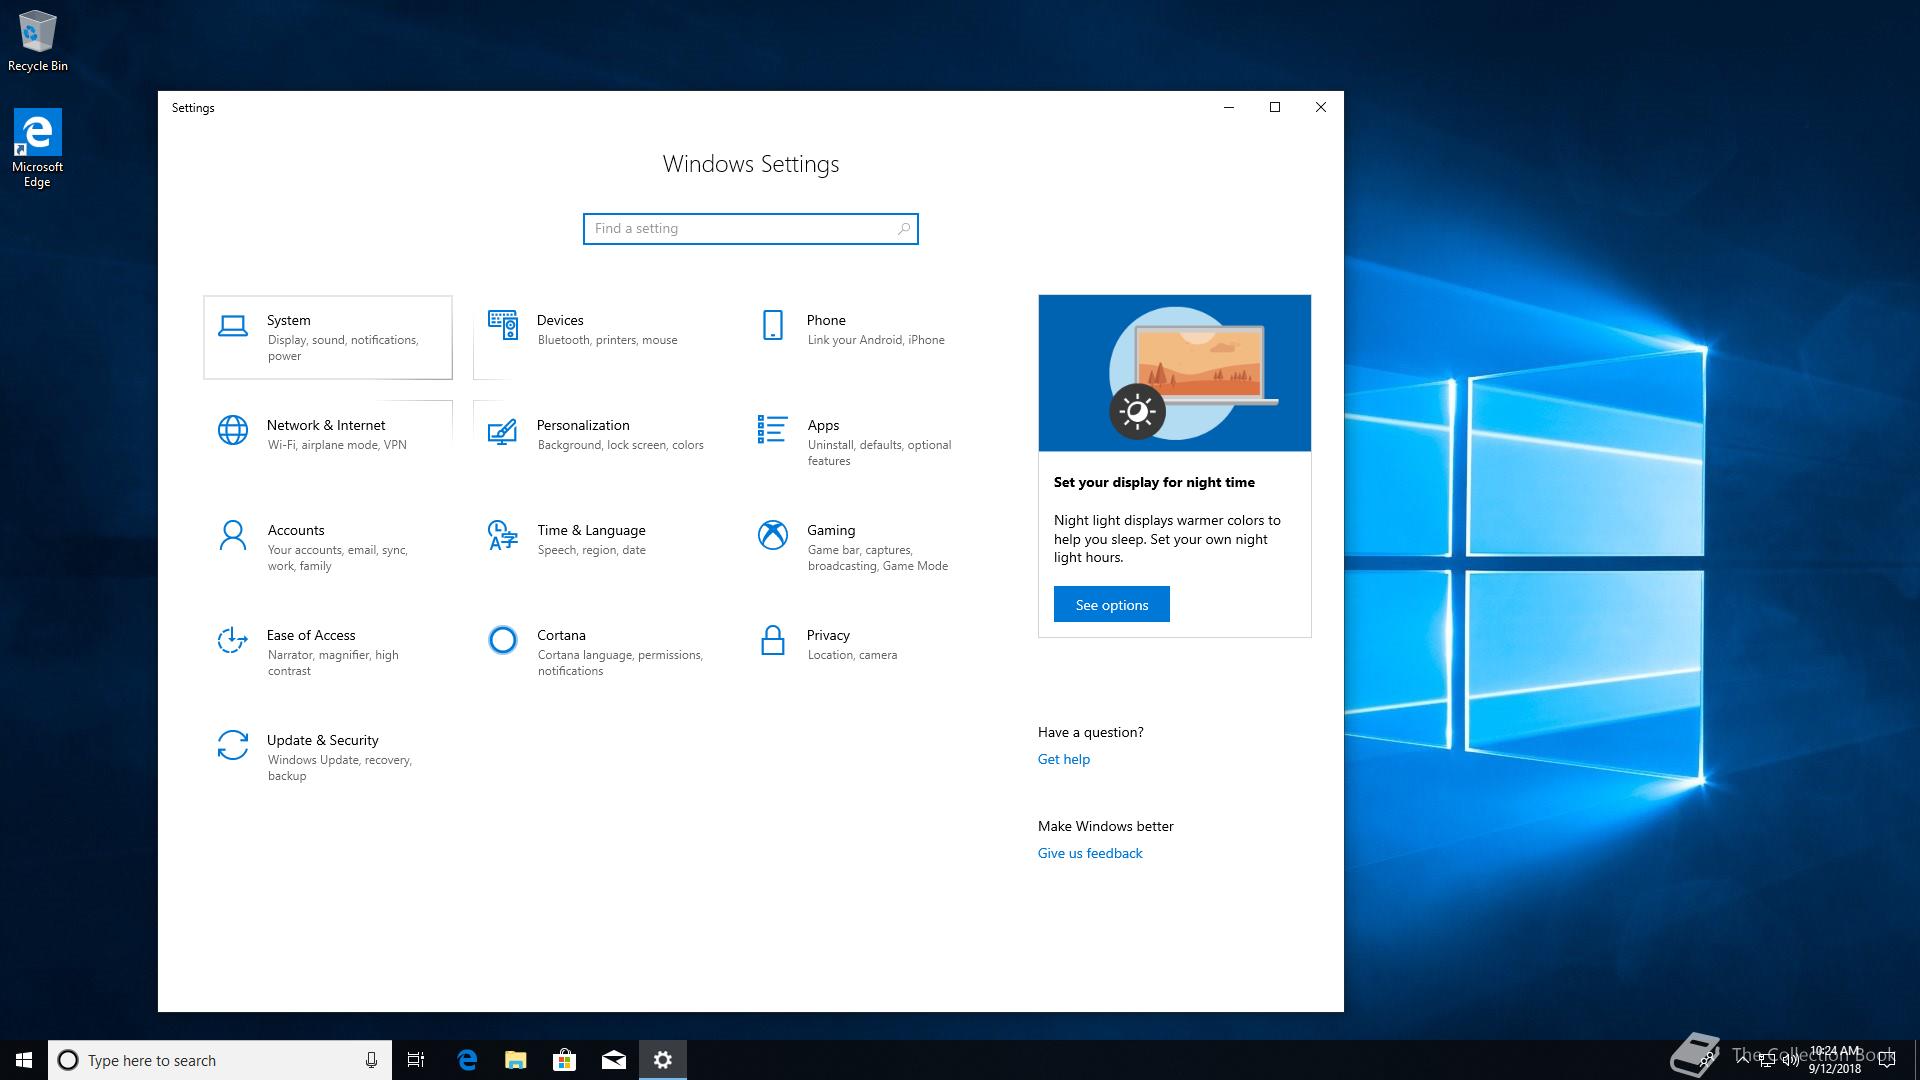Open the Mail app from the taskbar
Screen dimensions: 1920x1080
614,1060
